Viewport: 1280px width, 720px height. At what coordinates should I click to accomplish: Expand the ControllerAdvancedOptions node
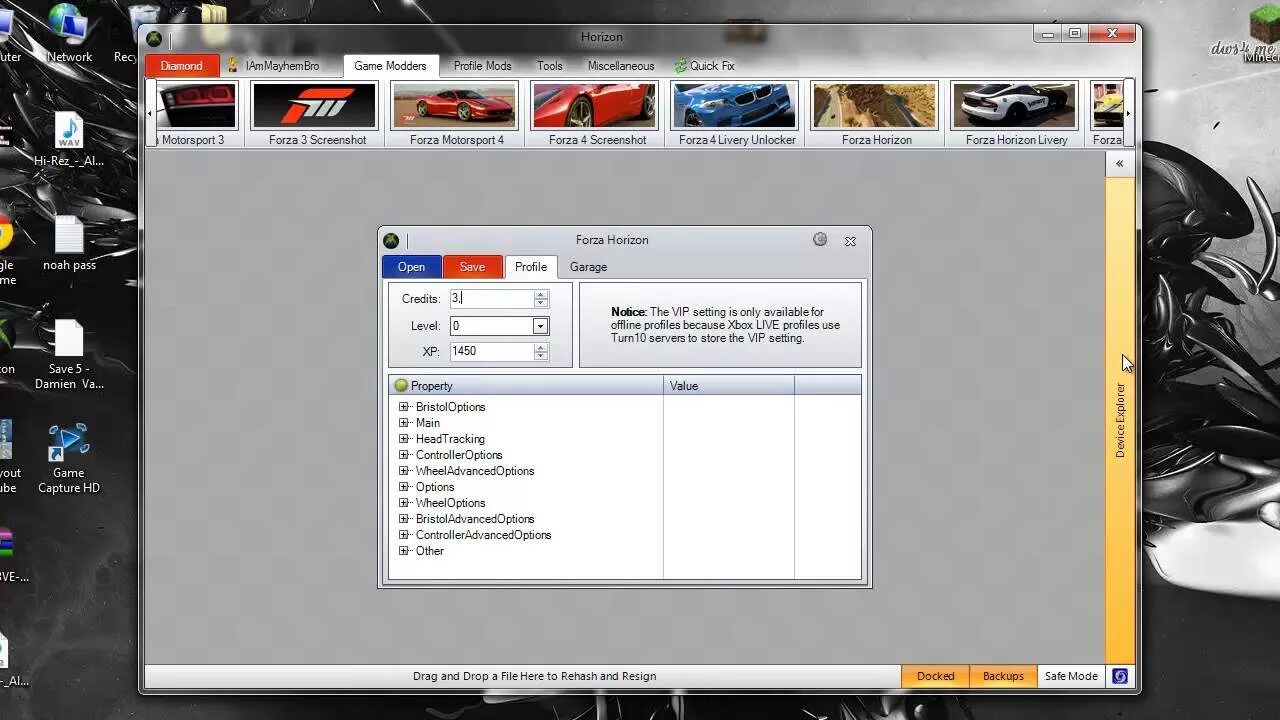point(404,535)
